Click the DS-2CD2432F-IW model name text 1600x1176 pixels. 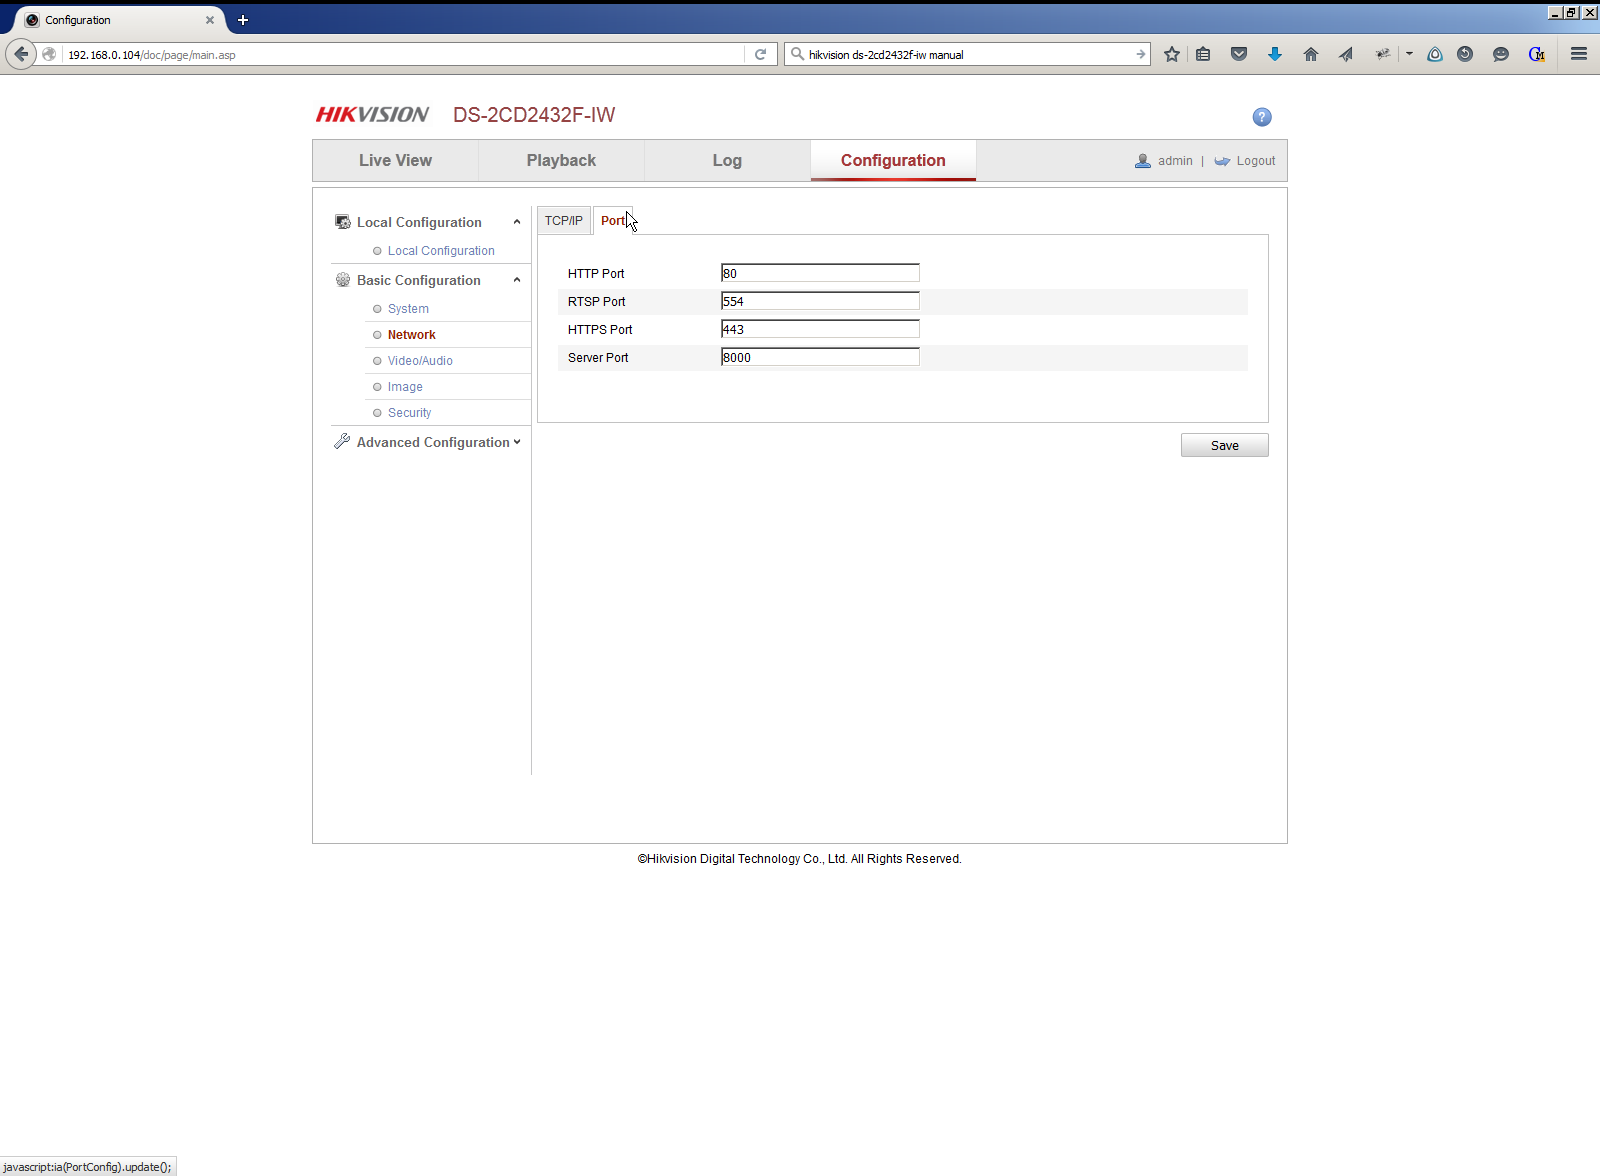click(534, 115)
